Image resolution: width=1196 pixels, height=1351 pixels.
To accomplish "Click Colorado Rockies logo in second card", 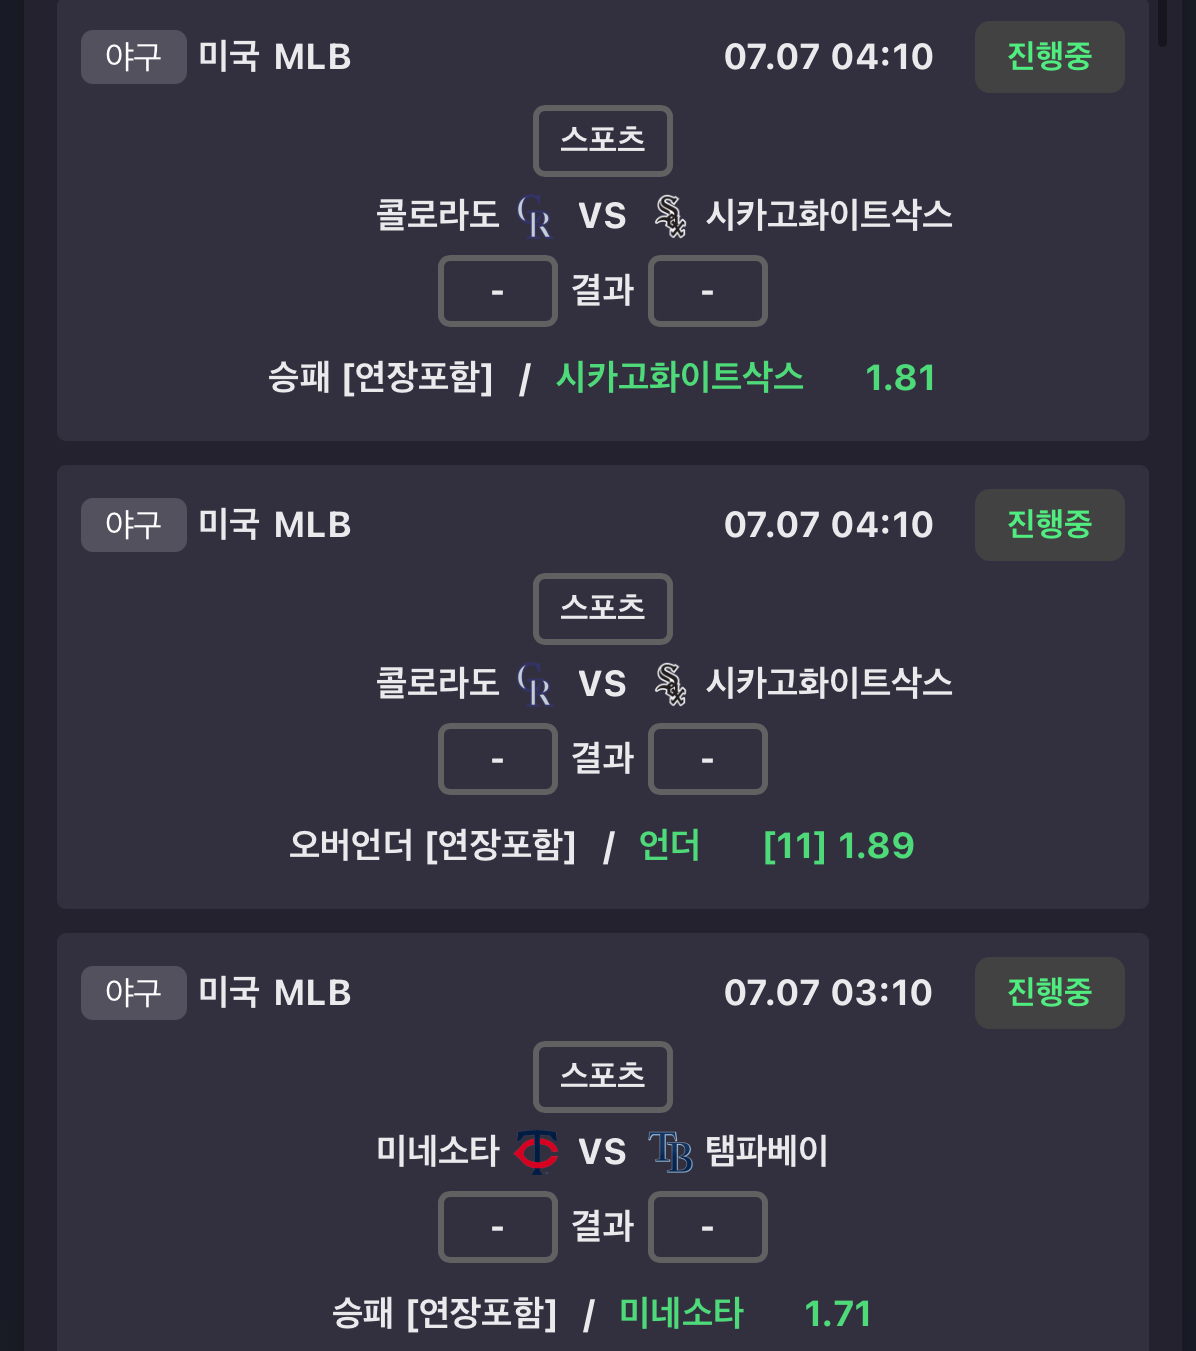I will pos(534,684).
